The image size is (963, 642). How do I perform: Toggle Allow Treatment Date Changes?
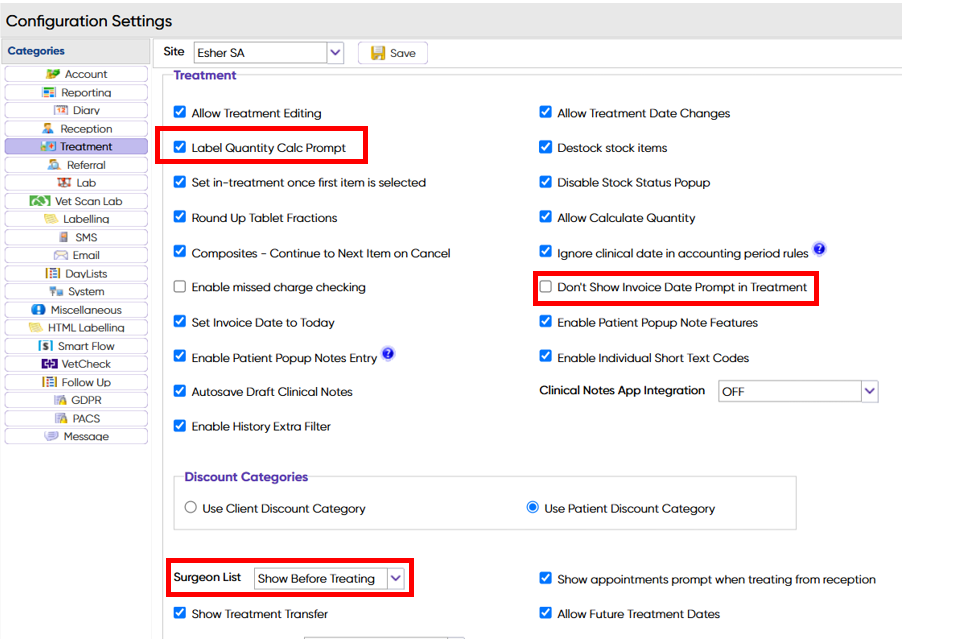[545, 112]
